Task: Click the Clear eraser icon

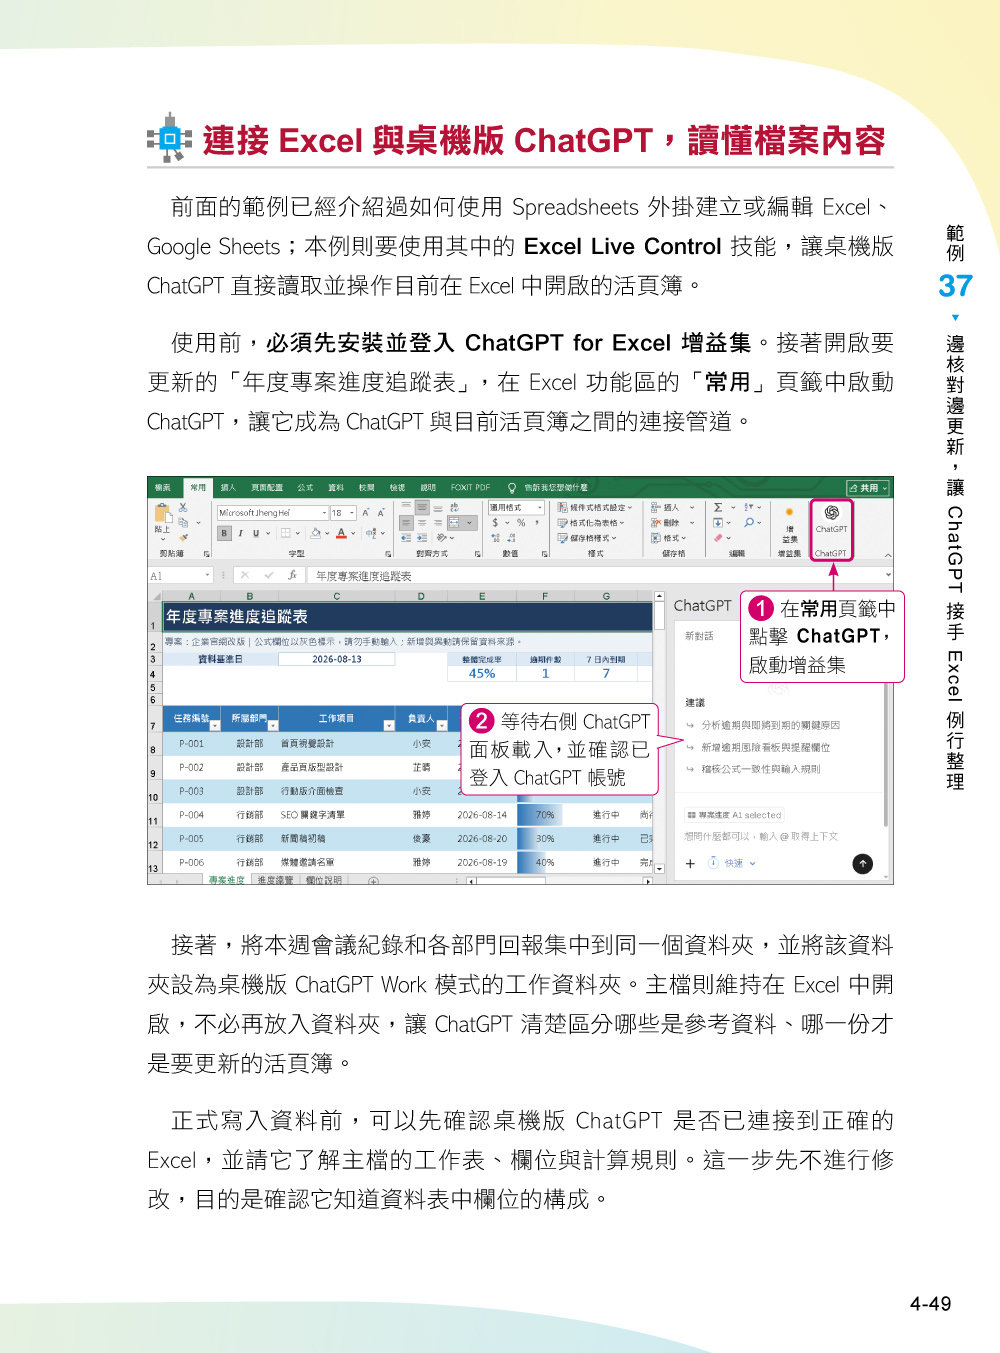Action: (x=718, y=538)
